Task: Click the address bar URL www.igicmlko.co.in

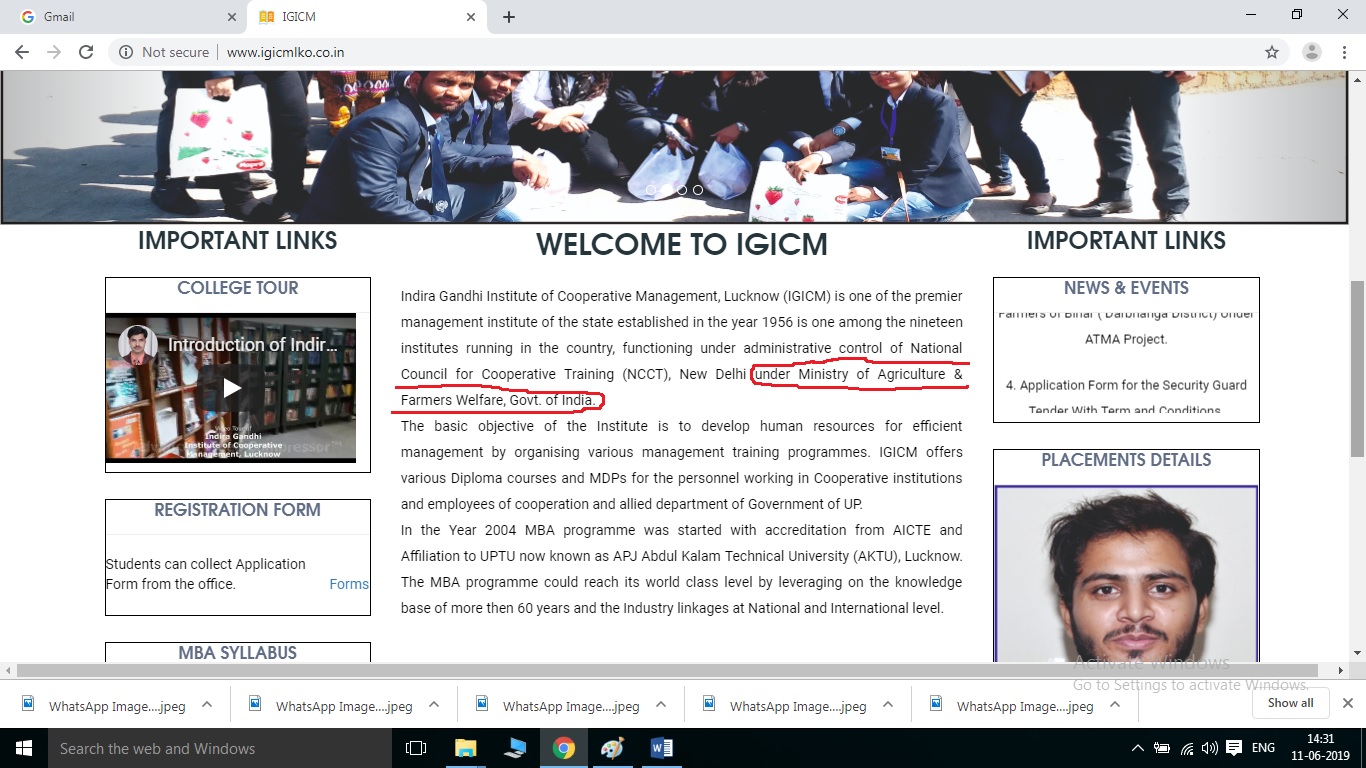Action: coord(286,52)
